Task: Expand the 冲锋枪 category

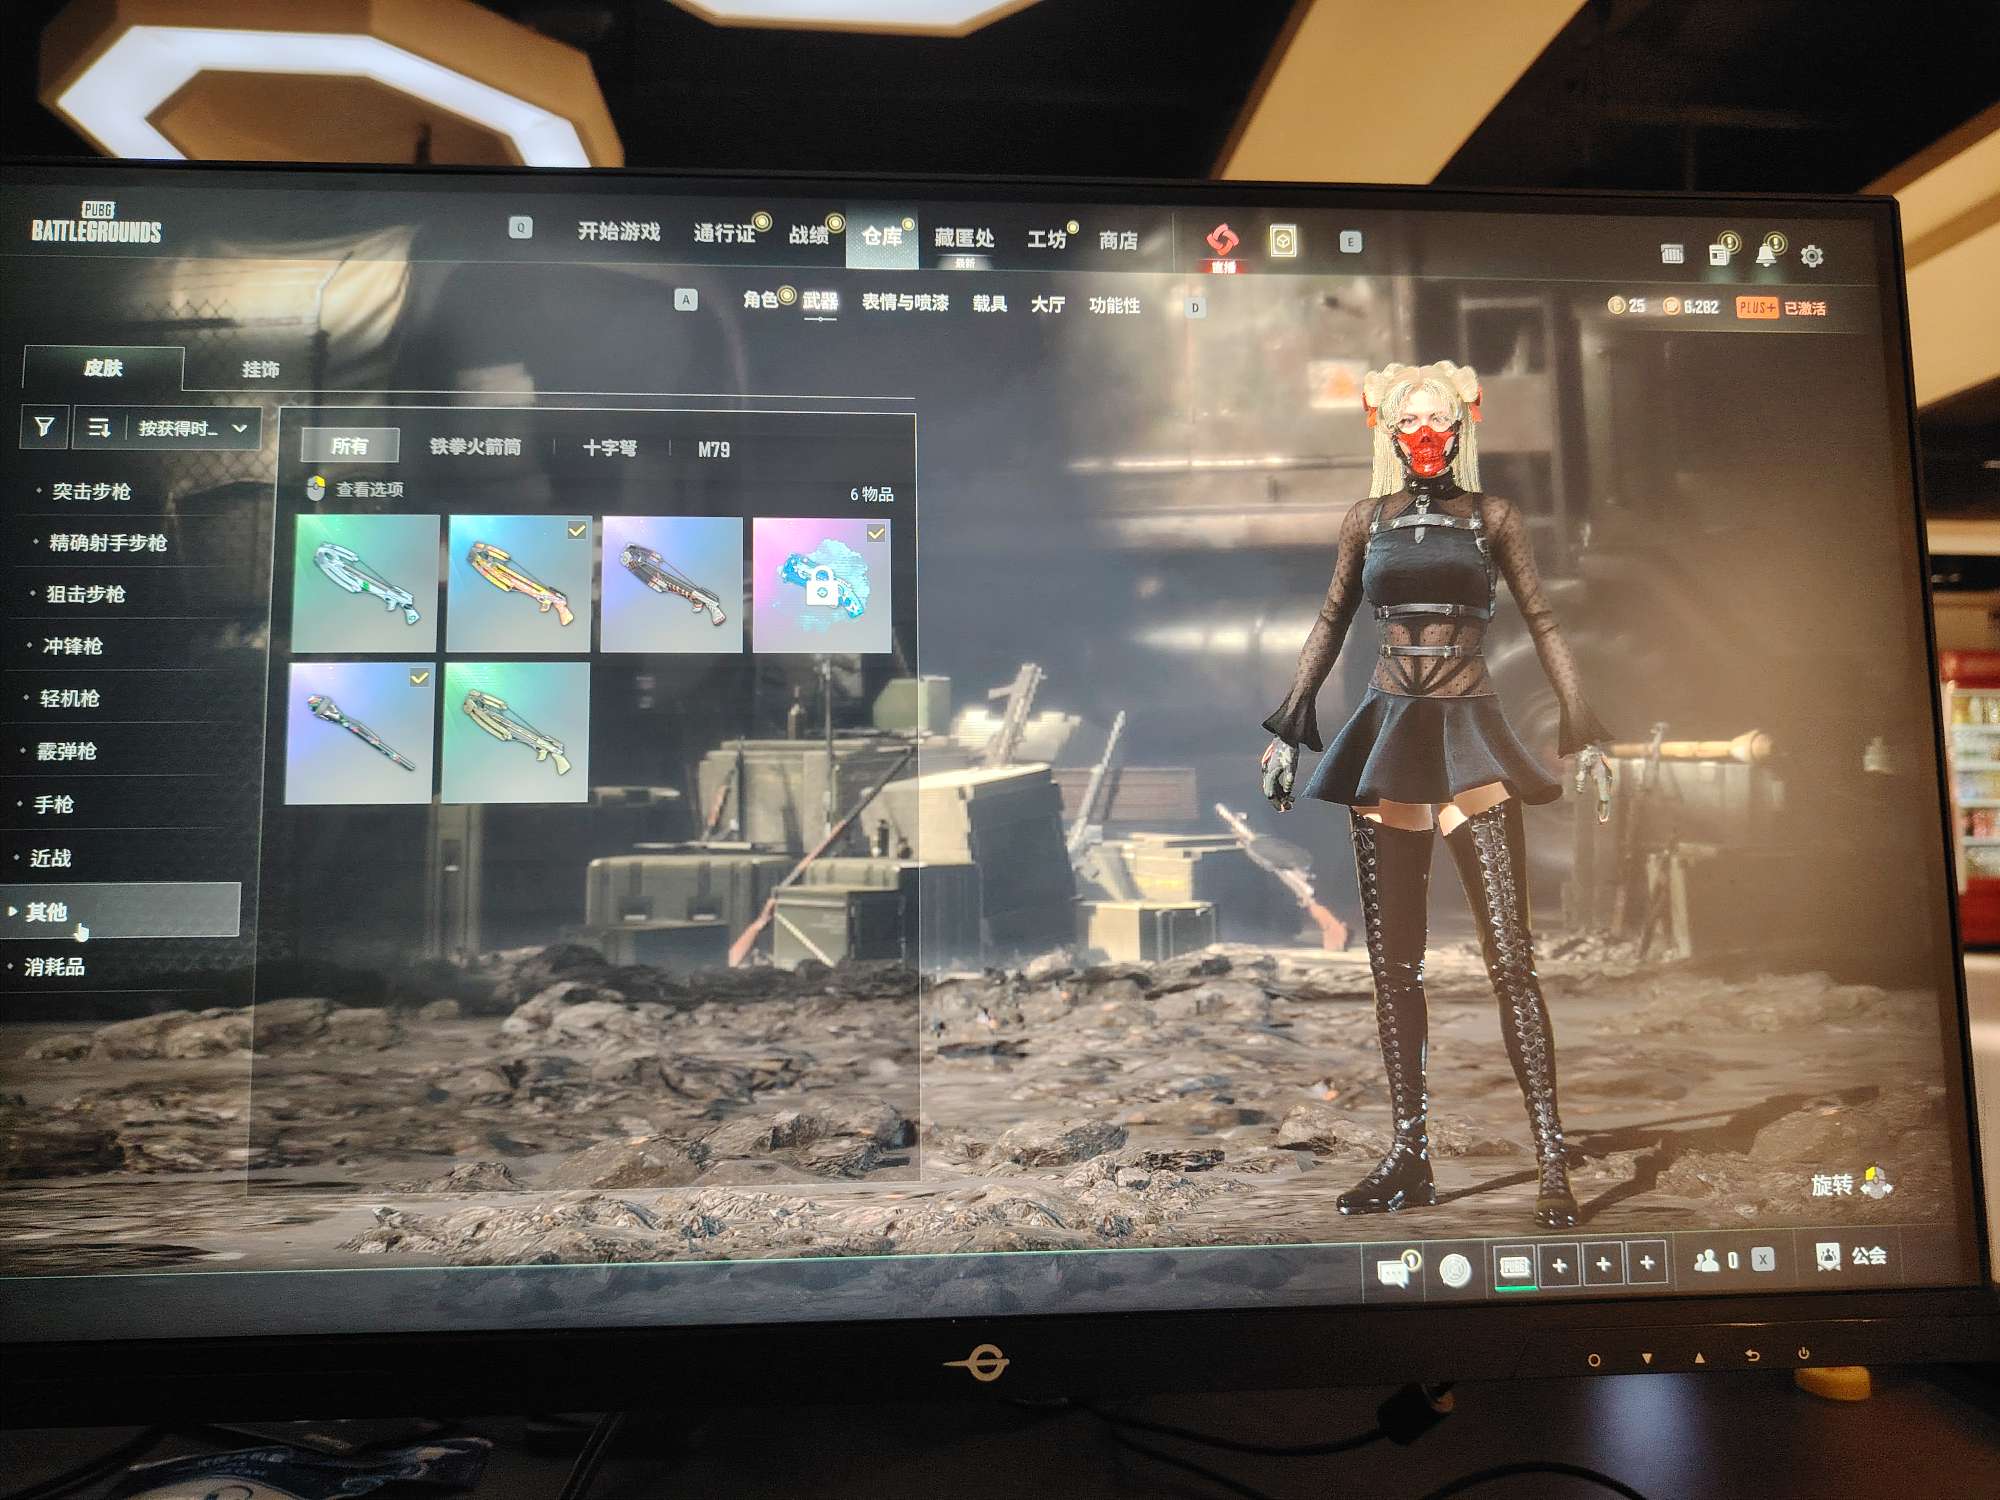Action: [72, 646]
